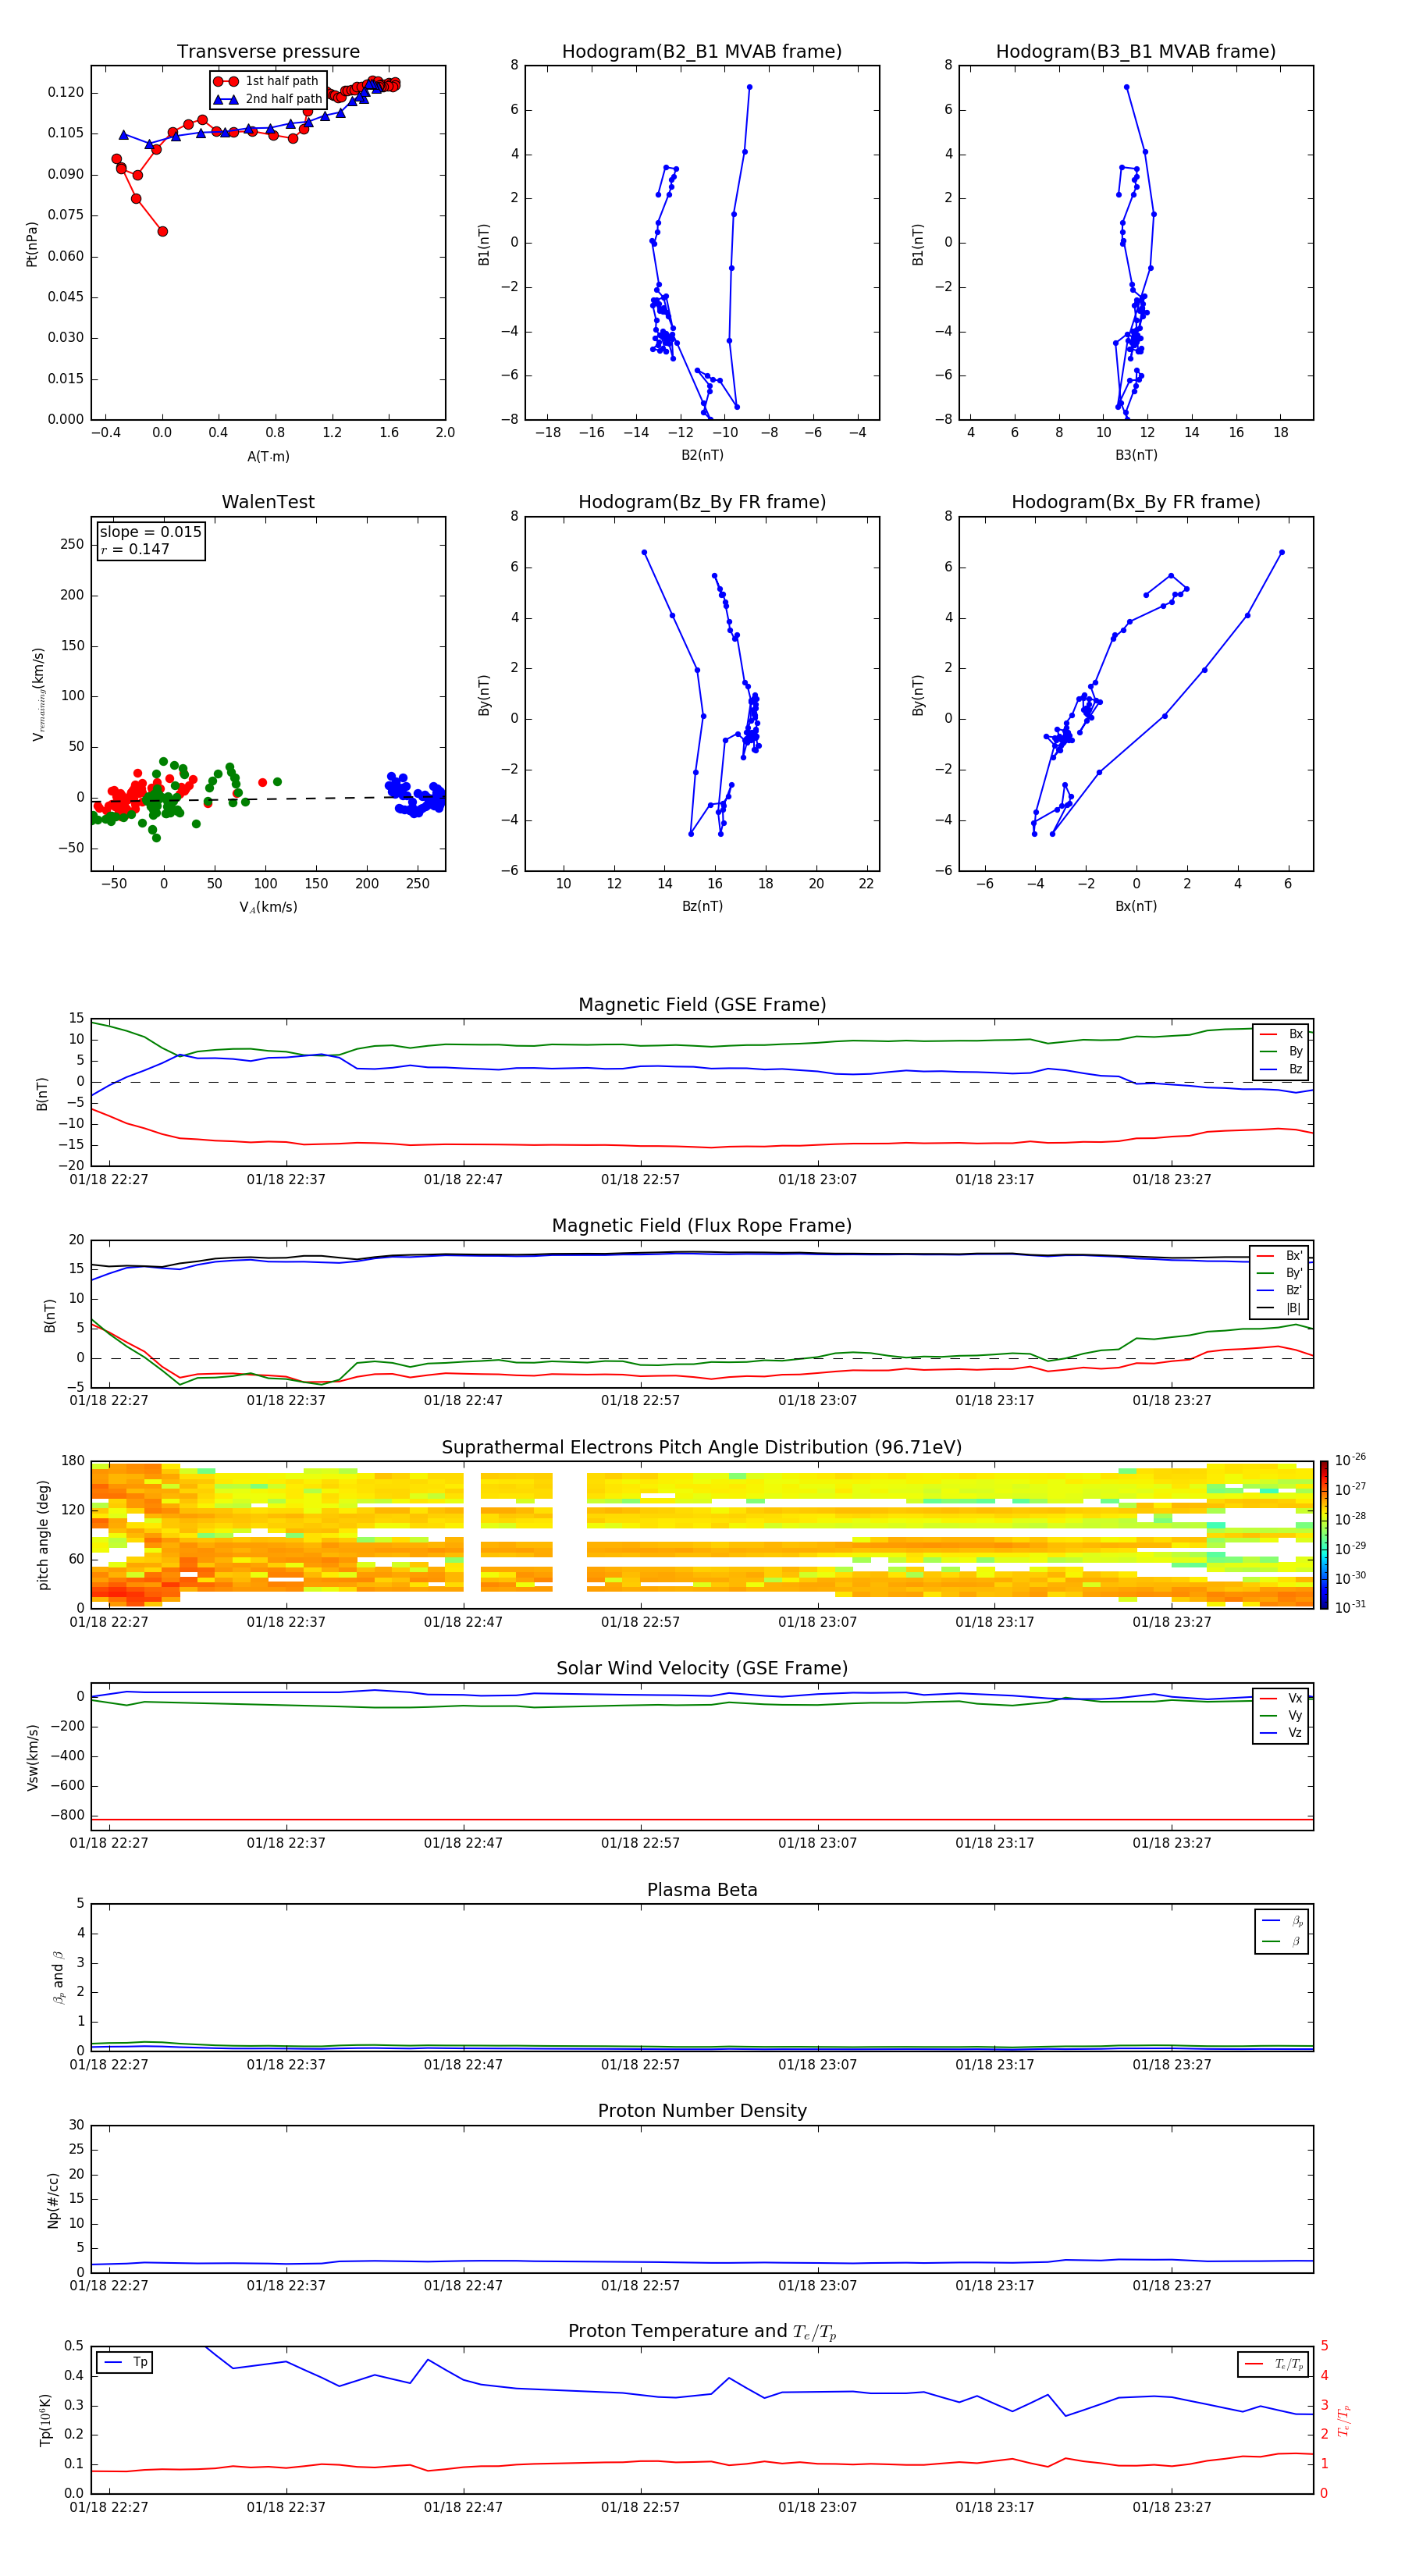This screenshot has height=2576, width=1405.
Task: Click the blue cluster in WalenTest plot
Action: click(417, 796)
